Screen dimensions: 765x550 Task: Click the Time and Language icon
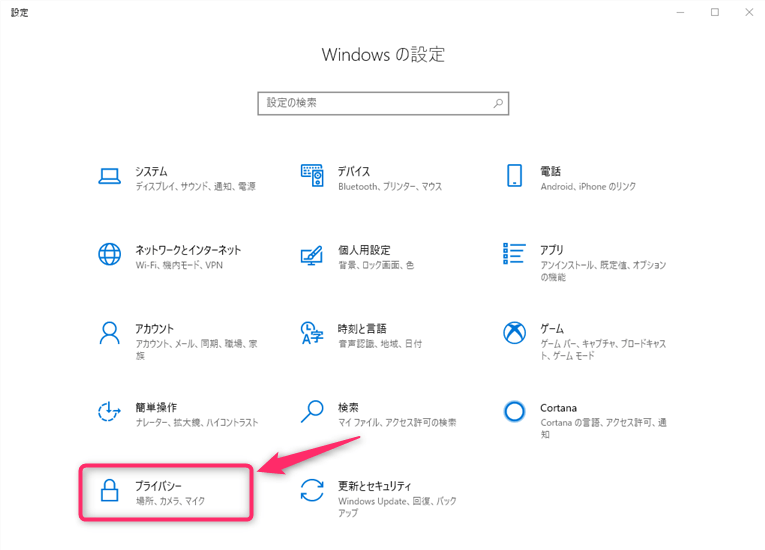312,333
